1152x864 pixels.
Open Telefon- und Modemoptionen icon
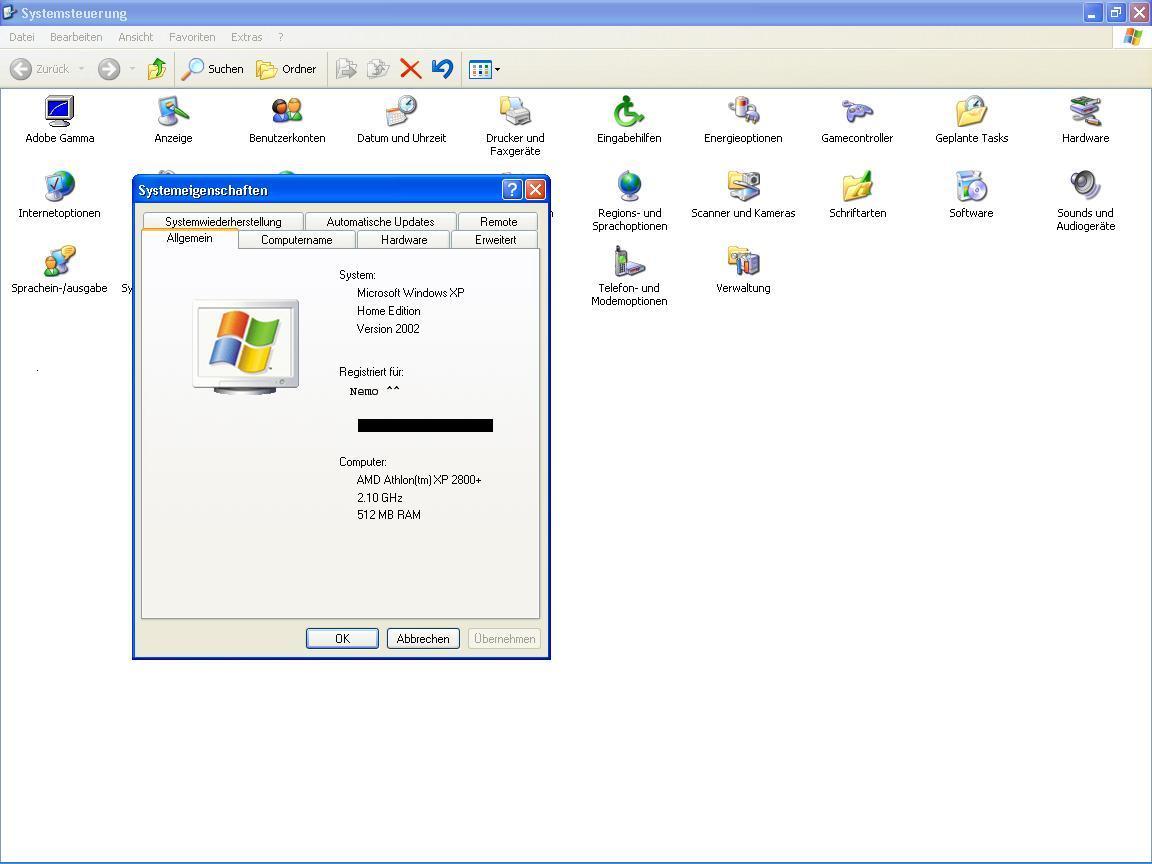(629, 262)
